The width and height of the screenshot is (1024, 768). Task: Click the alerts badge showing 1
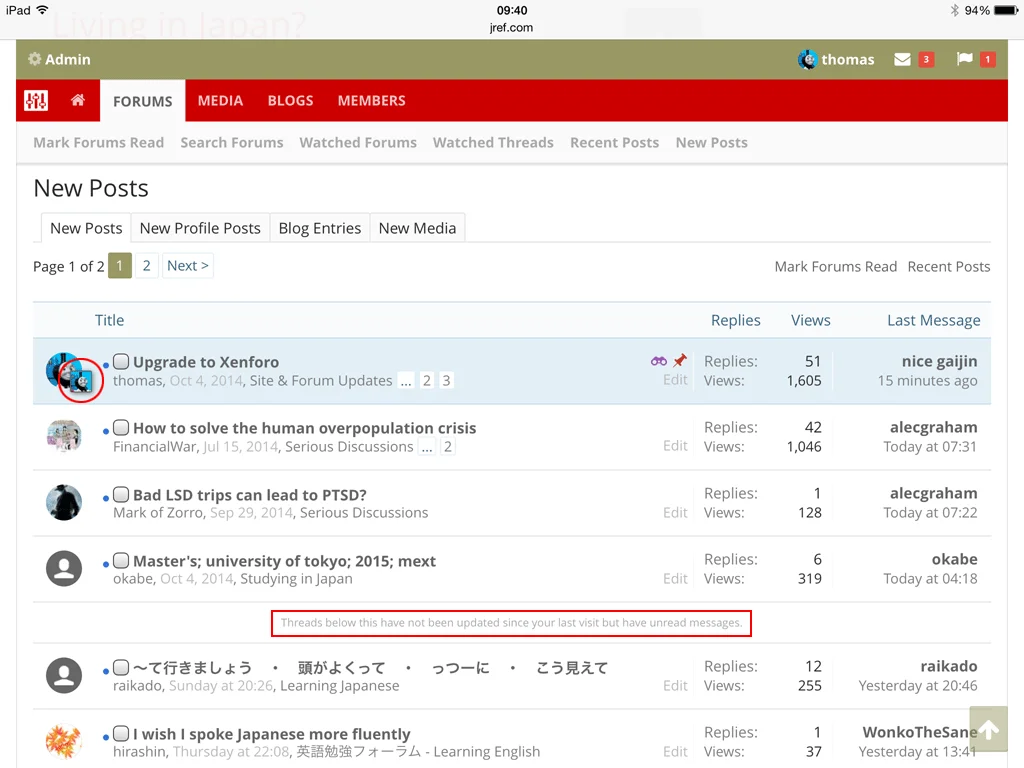pos(987,59)
